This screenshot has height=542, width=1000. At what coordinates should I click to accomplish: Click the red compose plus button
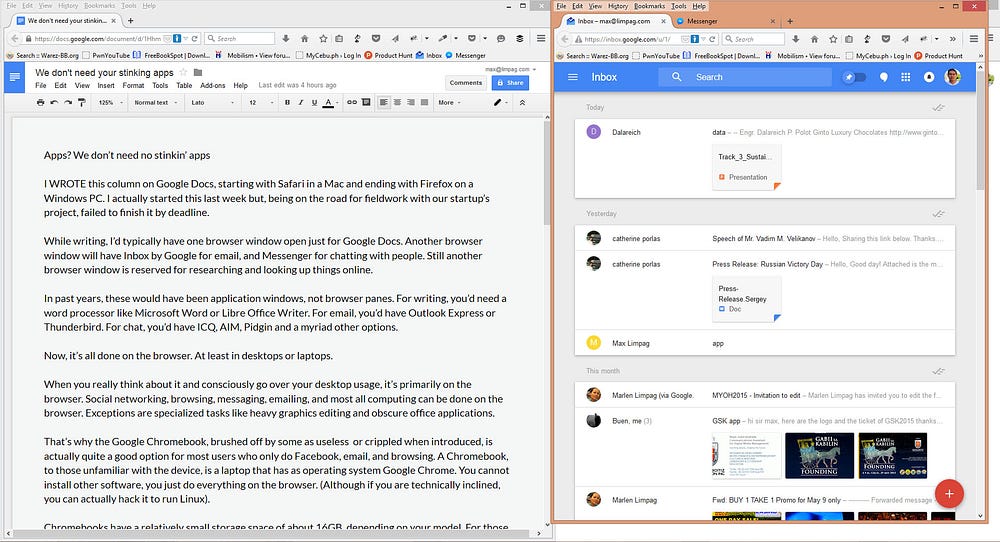(x=949, y=494)
